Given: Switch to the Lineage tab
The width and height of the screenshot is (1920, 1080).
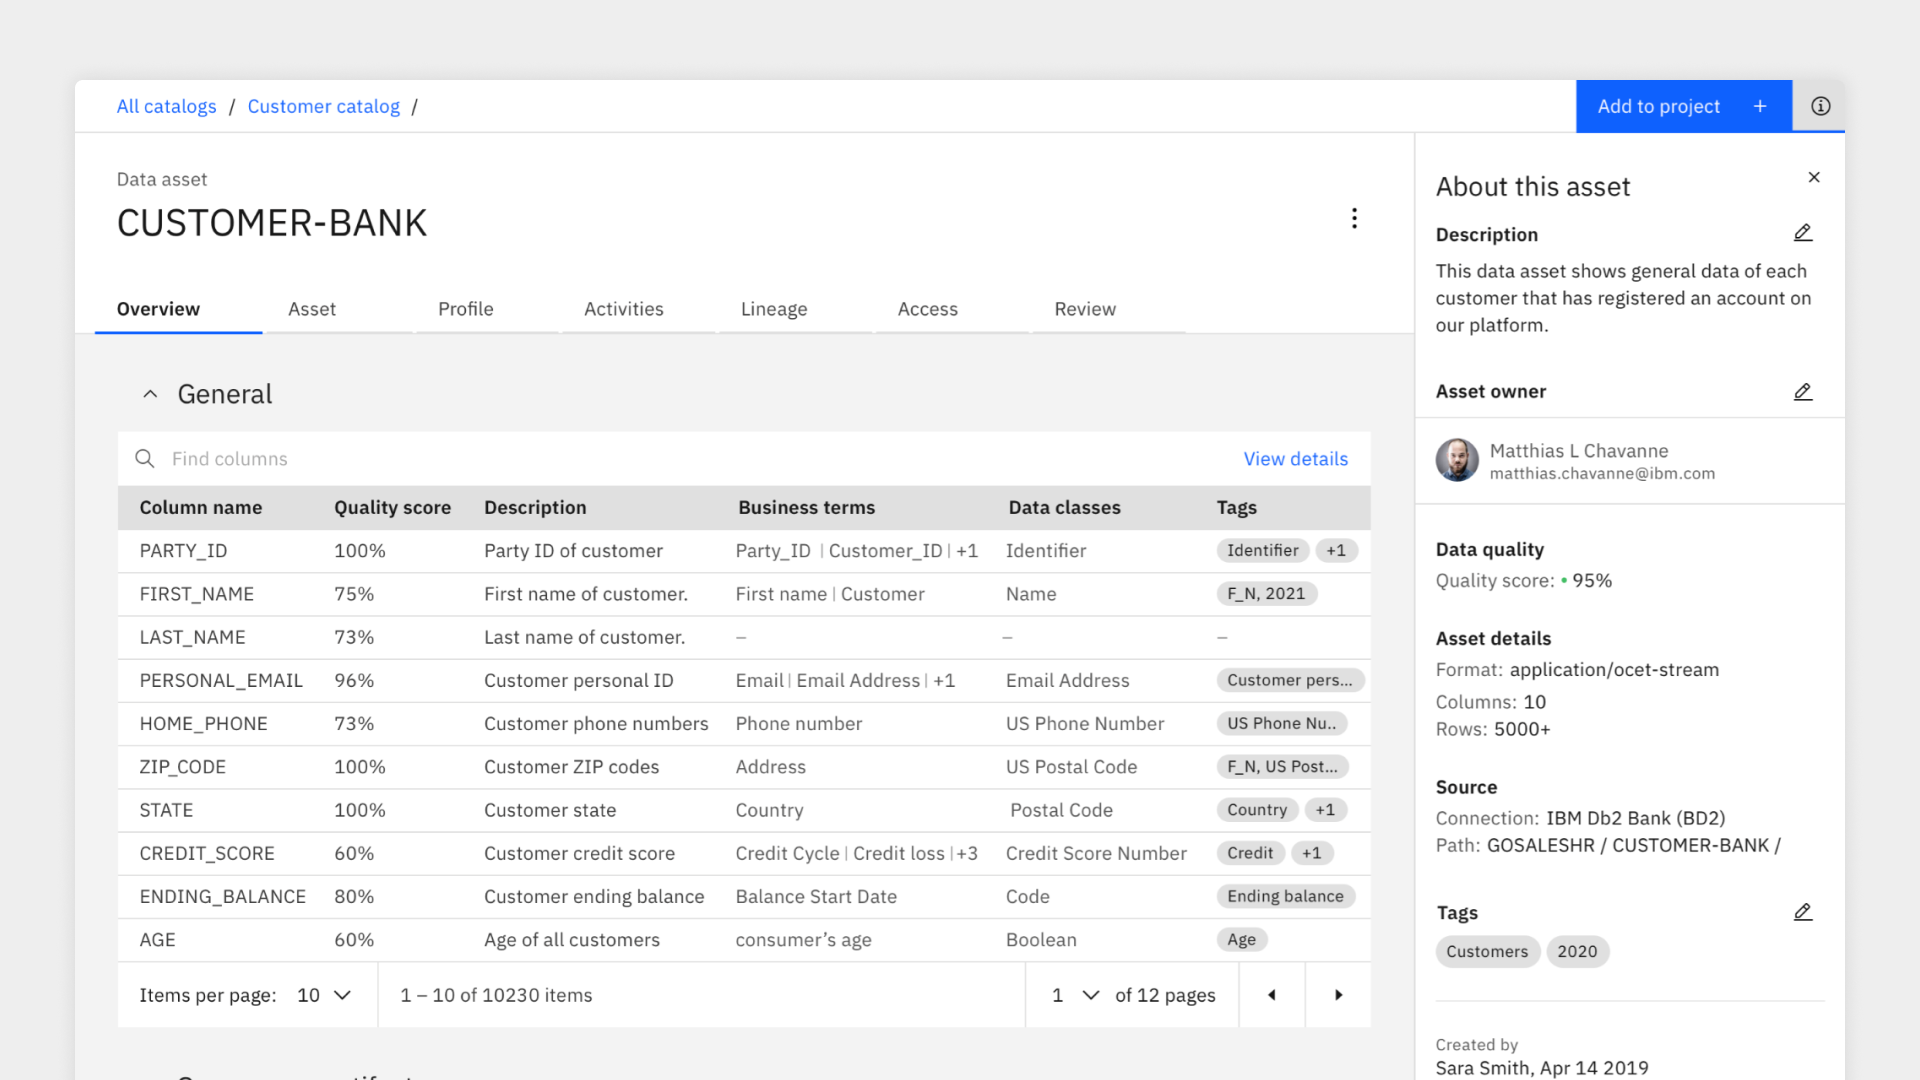Looking at the screenshot, I should point(773,309).
